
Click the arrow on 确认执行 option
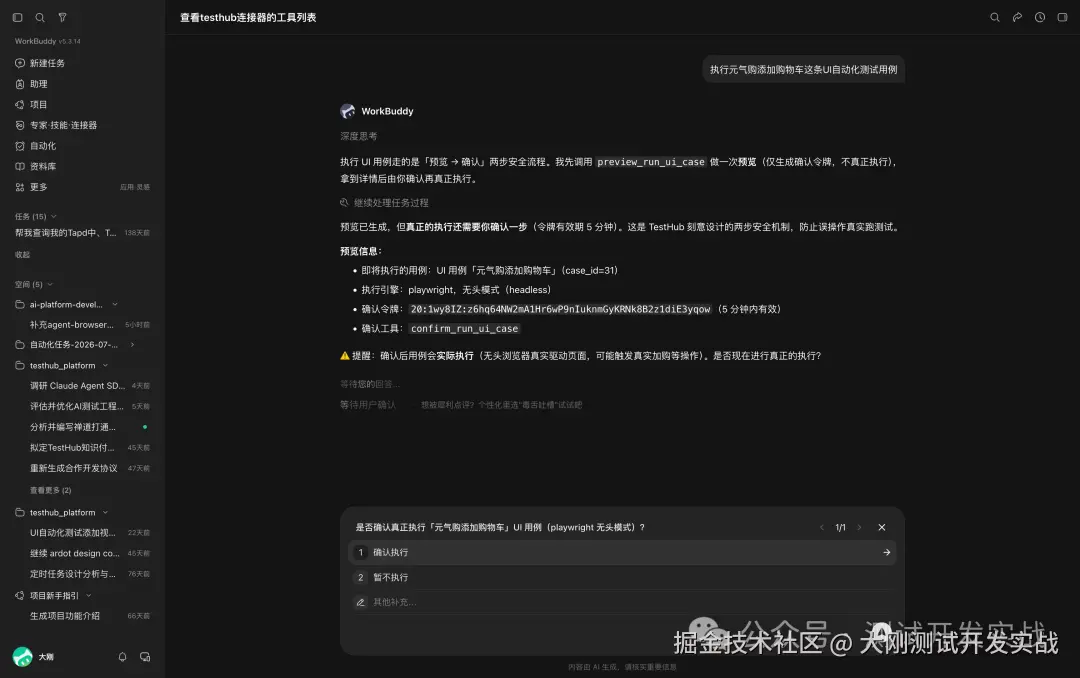coord(886,553)
